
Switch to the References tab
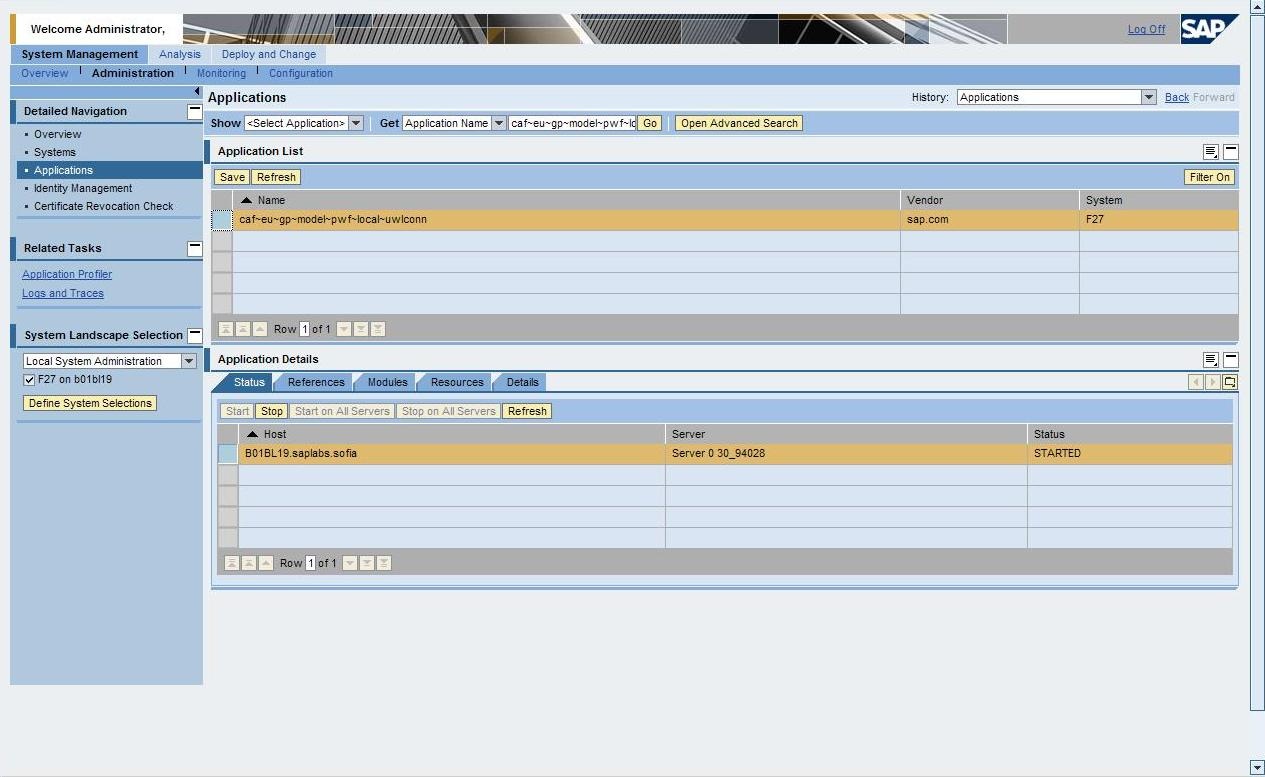click(316, 382)
